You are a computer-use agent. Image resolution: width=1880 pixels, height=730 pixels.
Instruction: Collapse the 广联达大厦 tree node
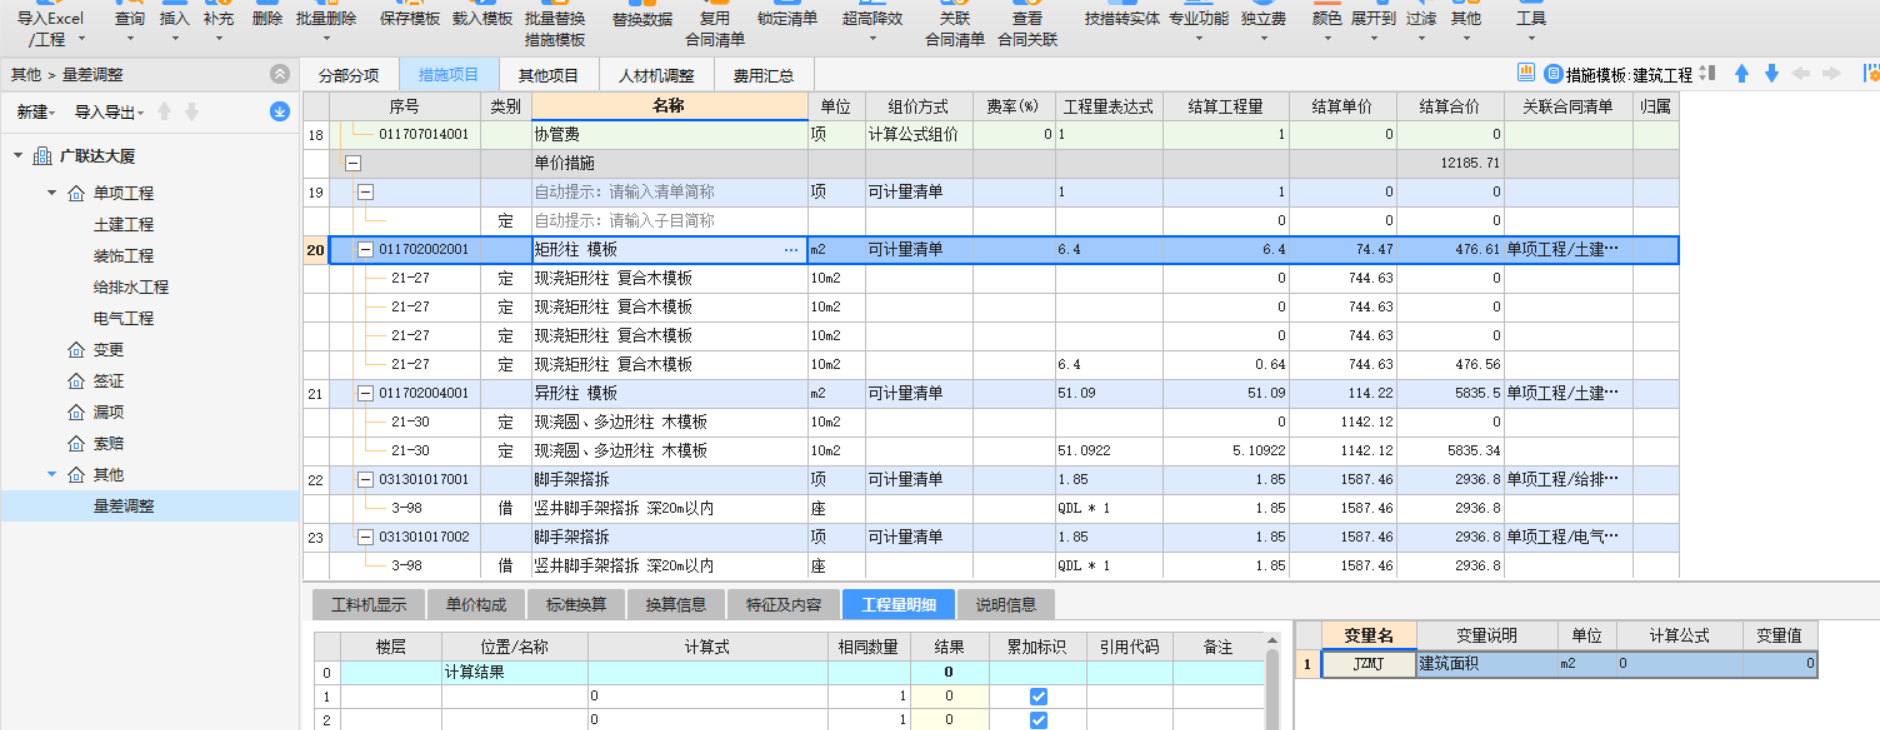[x=18, y=155]
